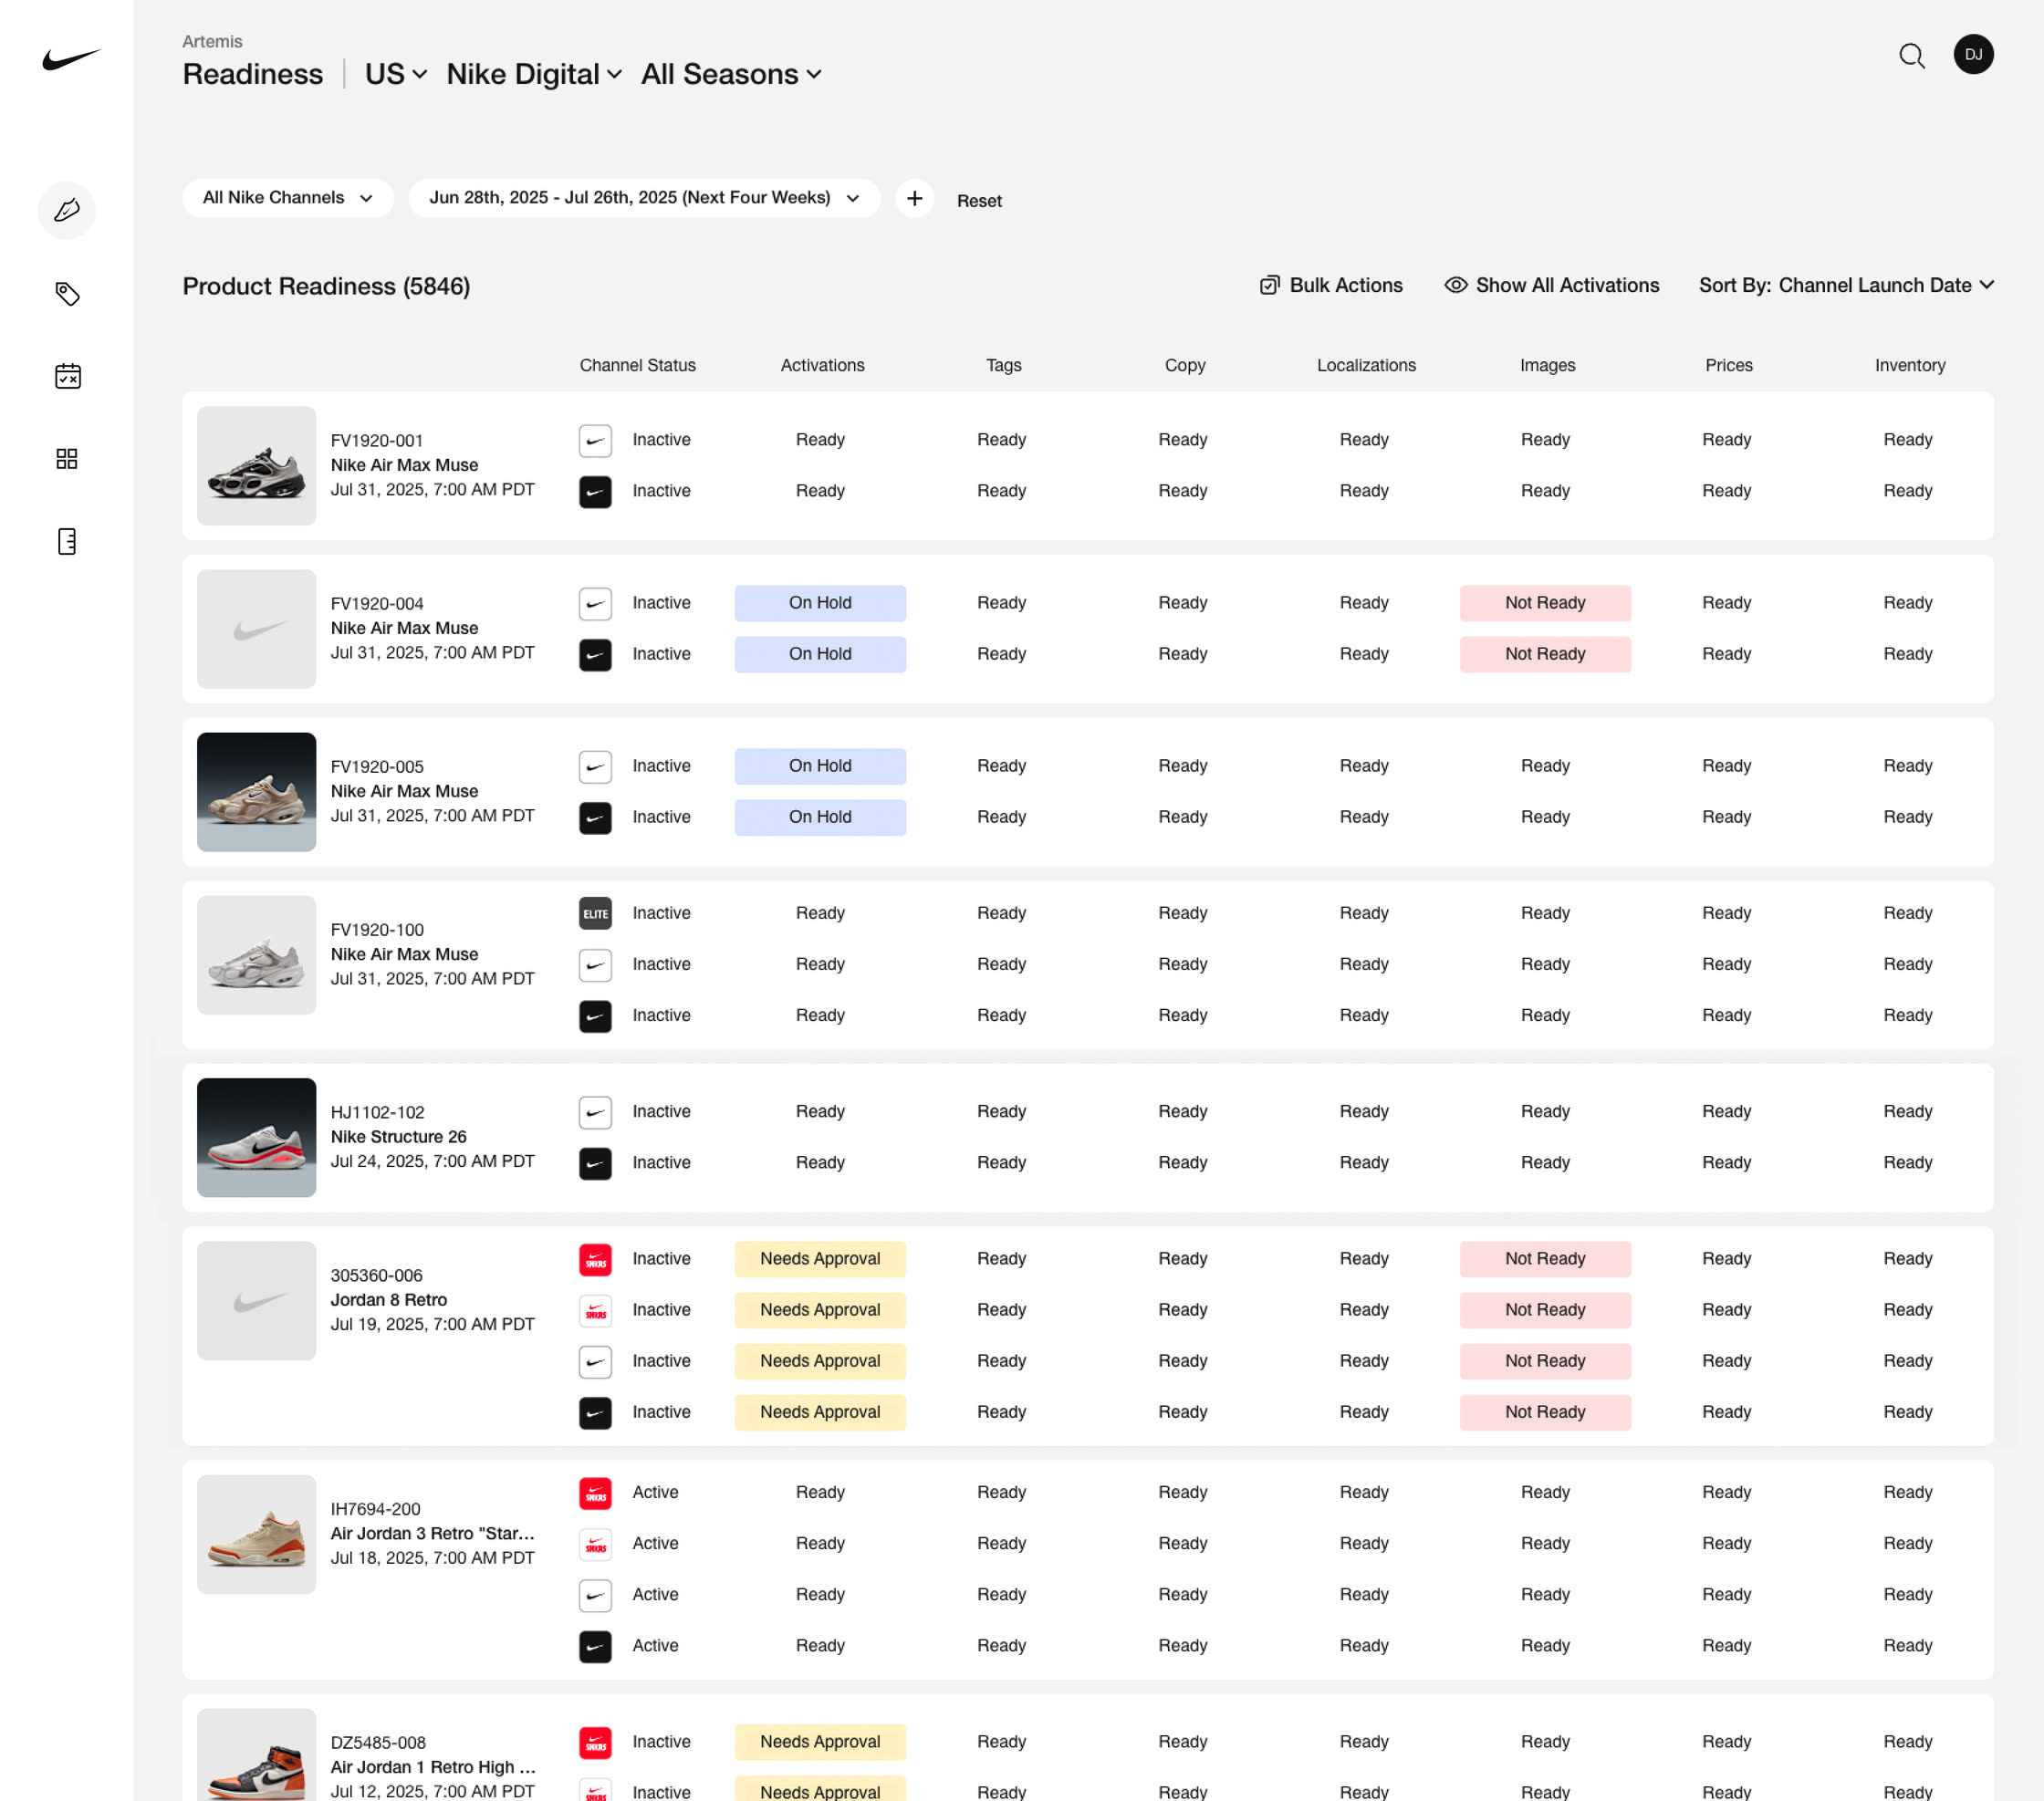Click second On Hold badge for FV1920-005
This screenshot has height=1801, width=2044.
820,817
